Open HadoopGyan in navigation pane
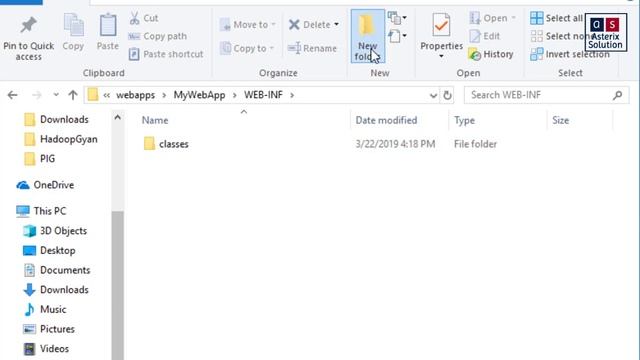The height and width of the screenshot is (360, 640). (61, 139)
